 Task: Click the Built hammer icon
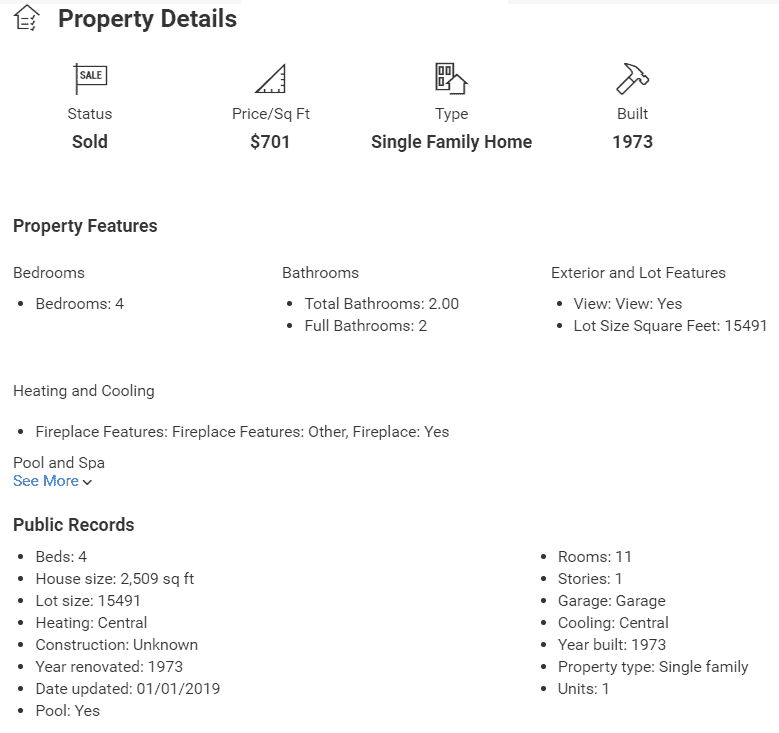point(632,77)
